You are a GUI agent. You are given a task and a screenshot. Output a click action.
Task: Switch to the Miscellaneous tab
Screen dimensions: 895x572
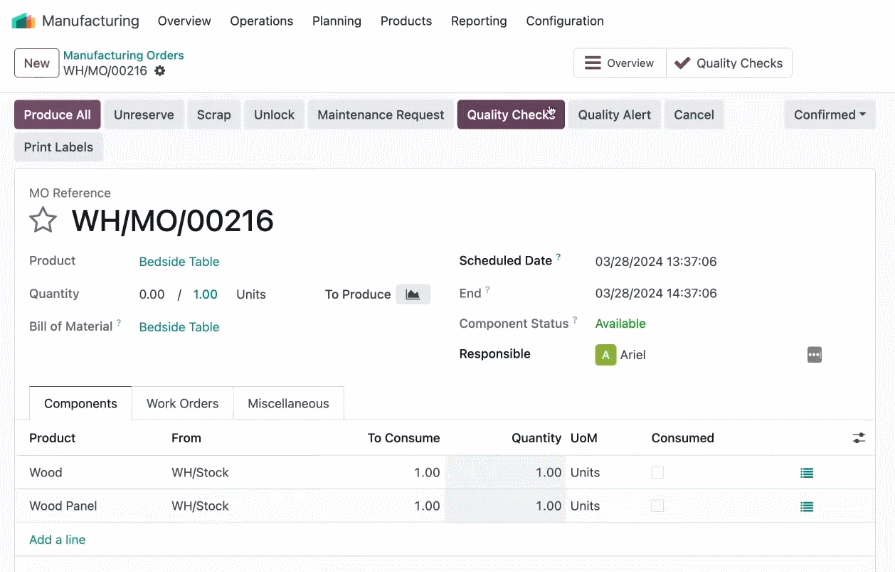(x=288, y=404)
